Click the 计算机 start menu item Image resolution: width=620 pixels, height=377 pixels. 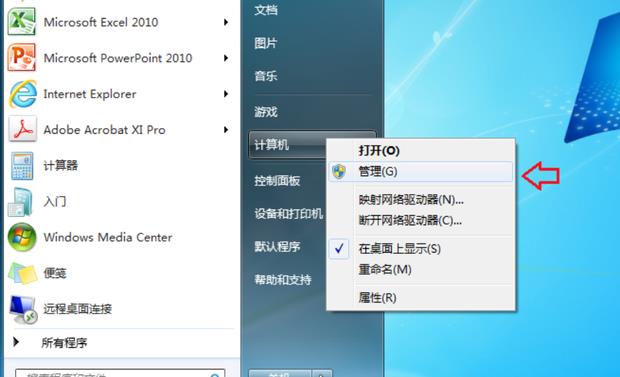tap(288, 145)
